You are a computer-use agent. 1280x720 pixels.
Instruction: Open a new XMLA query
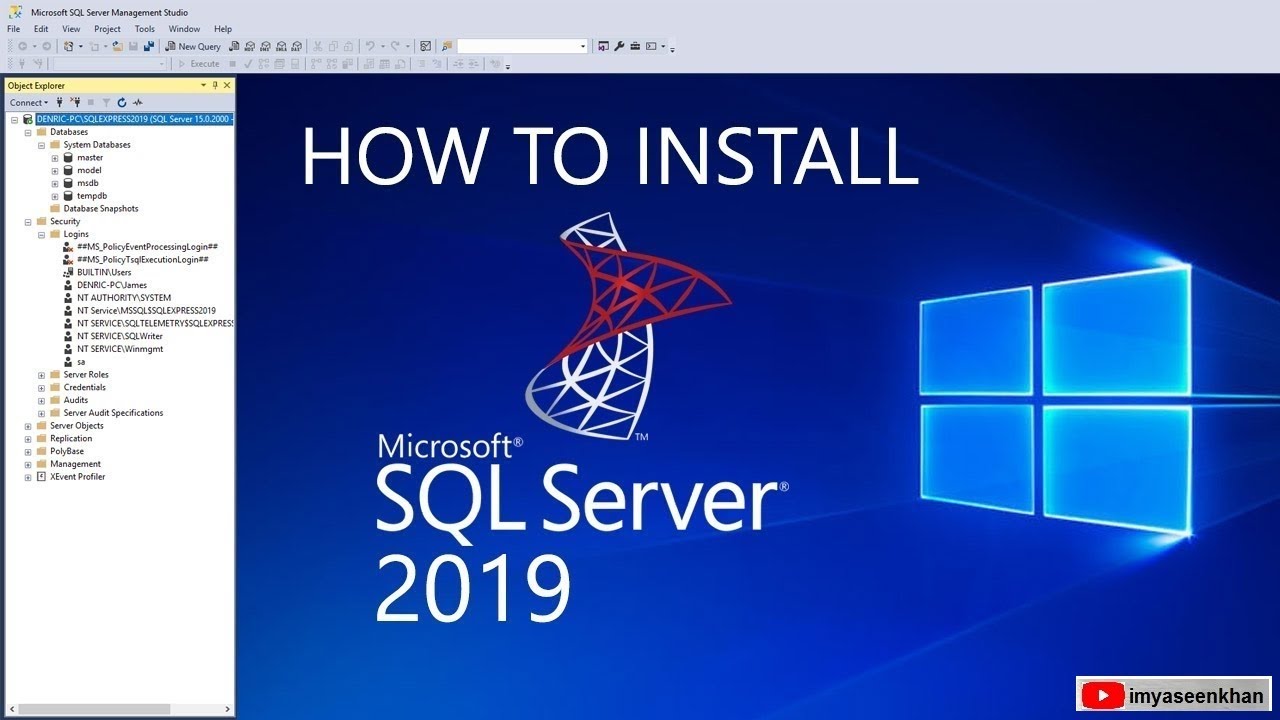click(281, 46)
